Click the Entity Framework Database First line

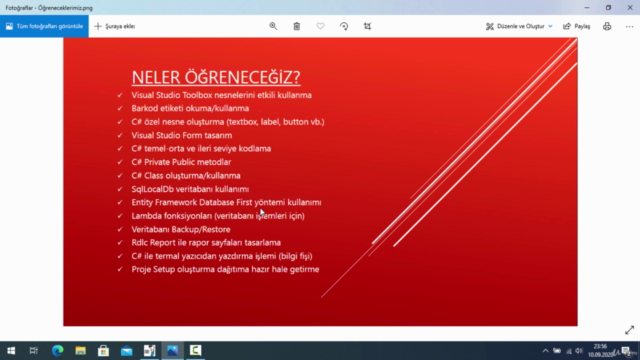(226, 202)
